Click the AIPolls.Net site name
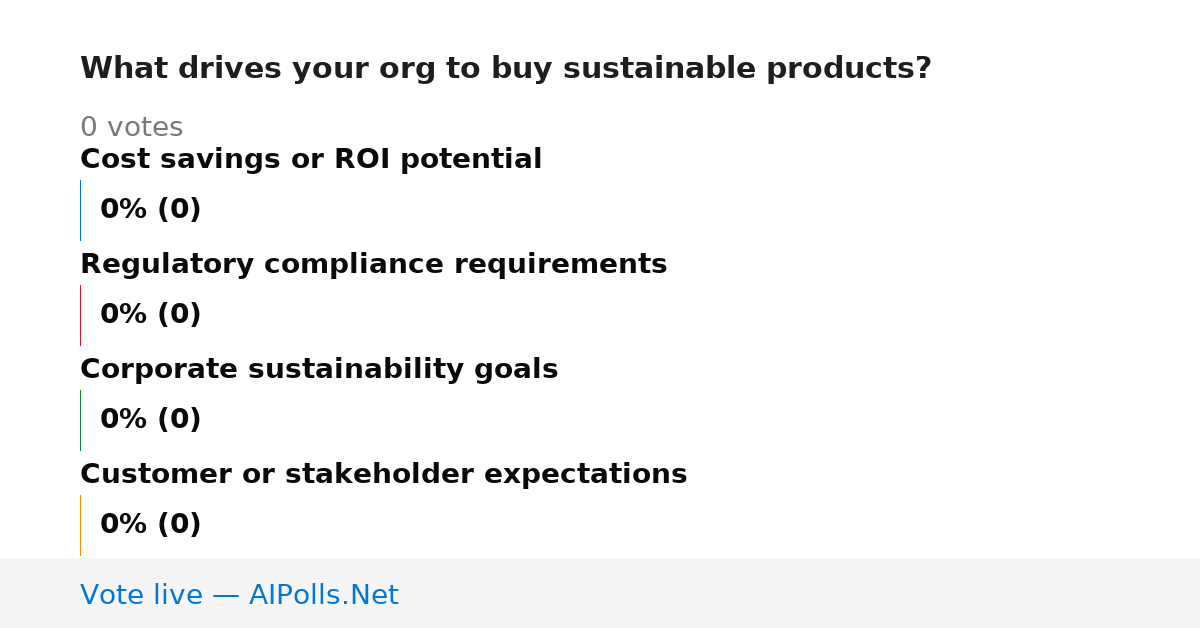 pos(323,596)
